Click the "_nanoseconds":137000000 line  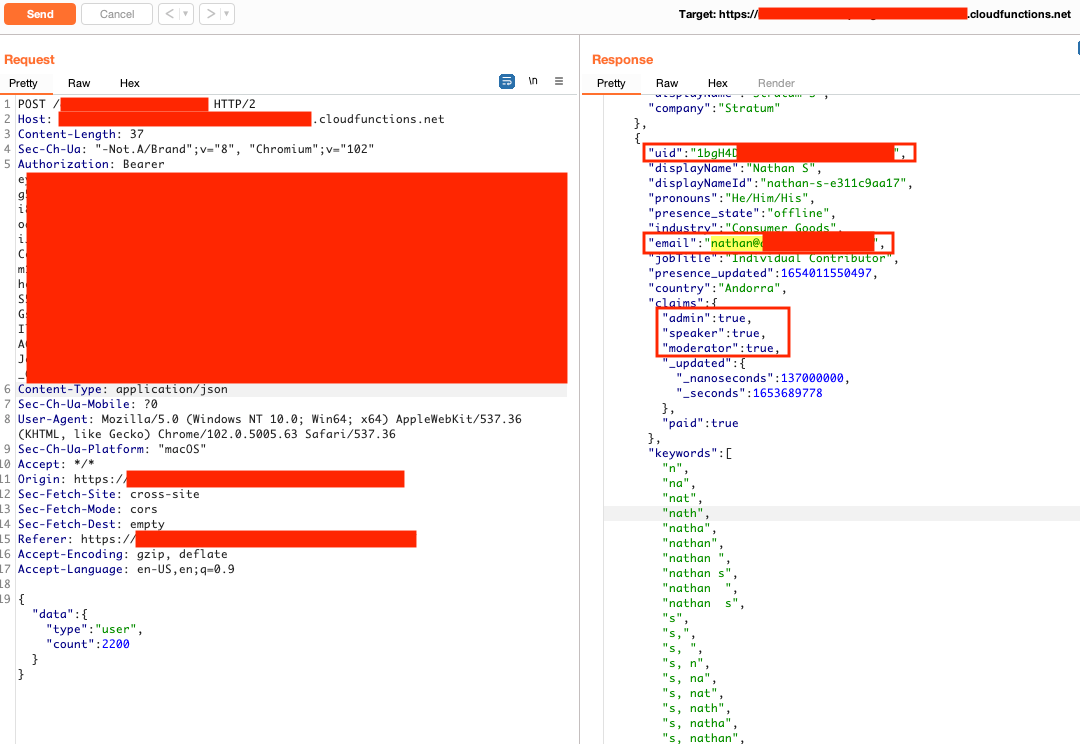click(762, 378)
